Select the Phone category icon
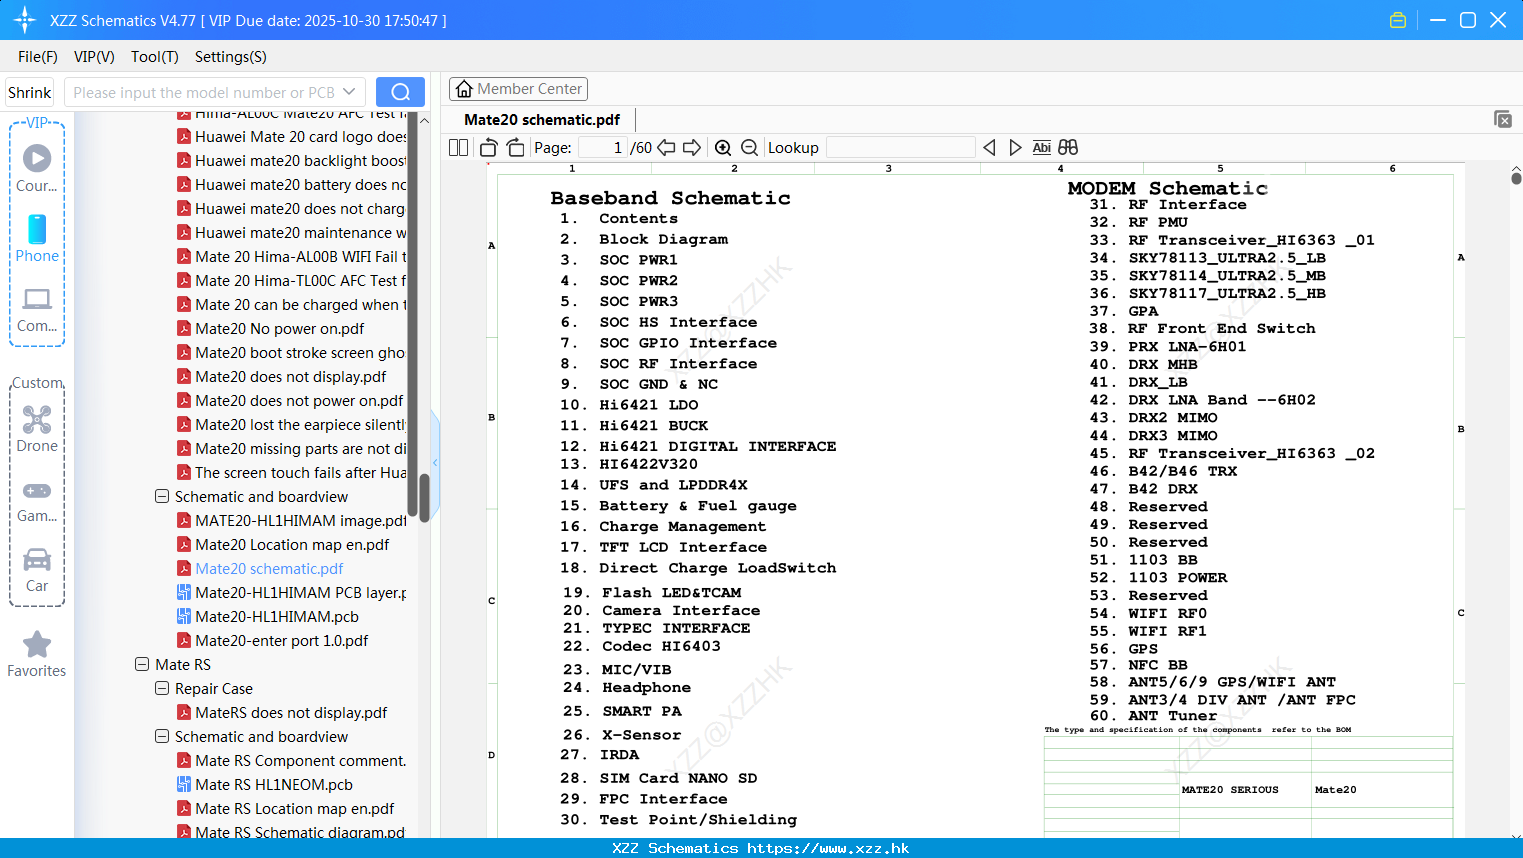This screenshot has width=1523, height=858. click(x=37, y=238)
